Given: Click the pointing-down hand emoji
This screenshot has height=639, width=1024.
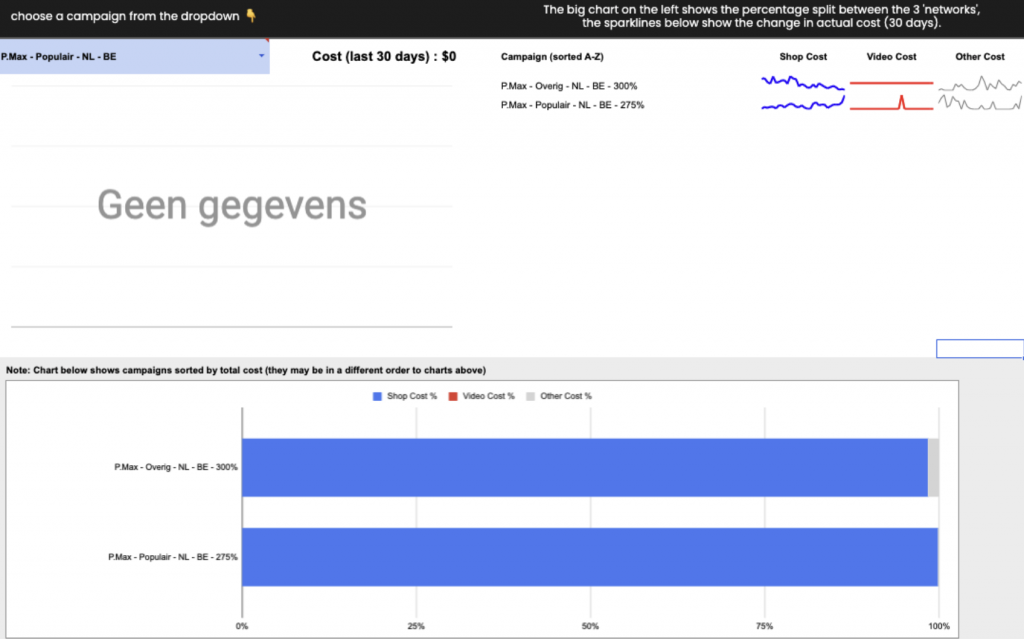Looking at the screenshot, I should [x=251, y=17].
